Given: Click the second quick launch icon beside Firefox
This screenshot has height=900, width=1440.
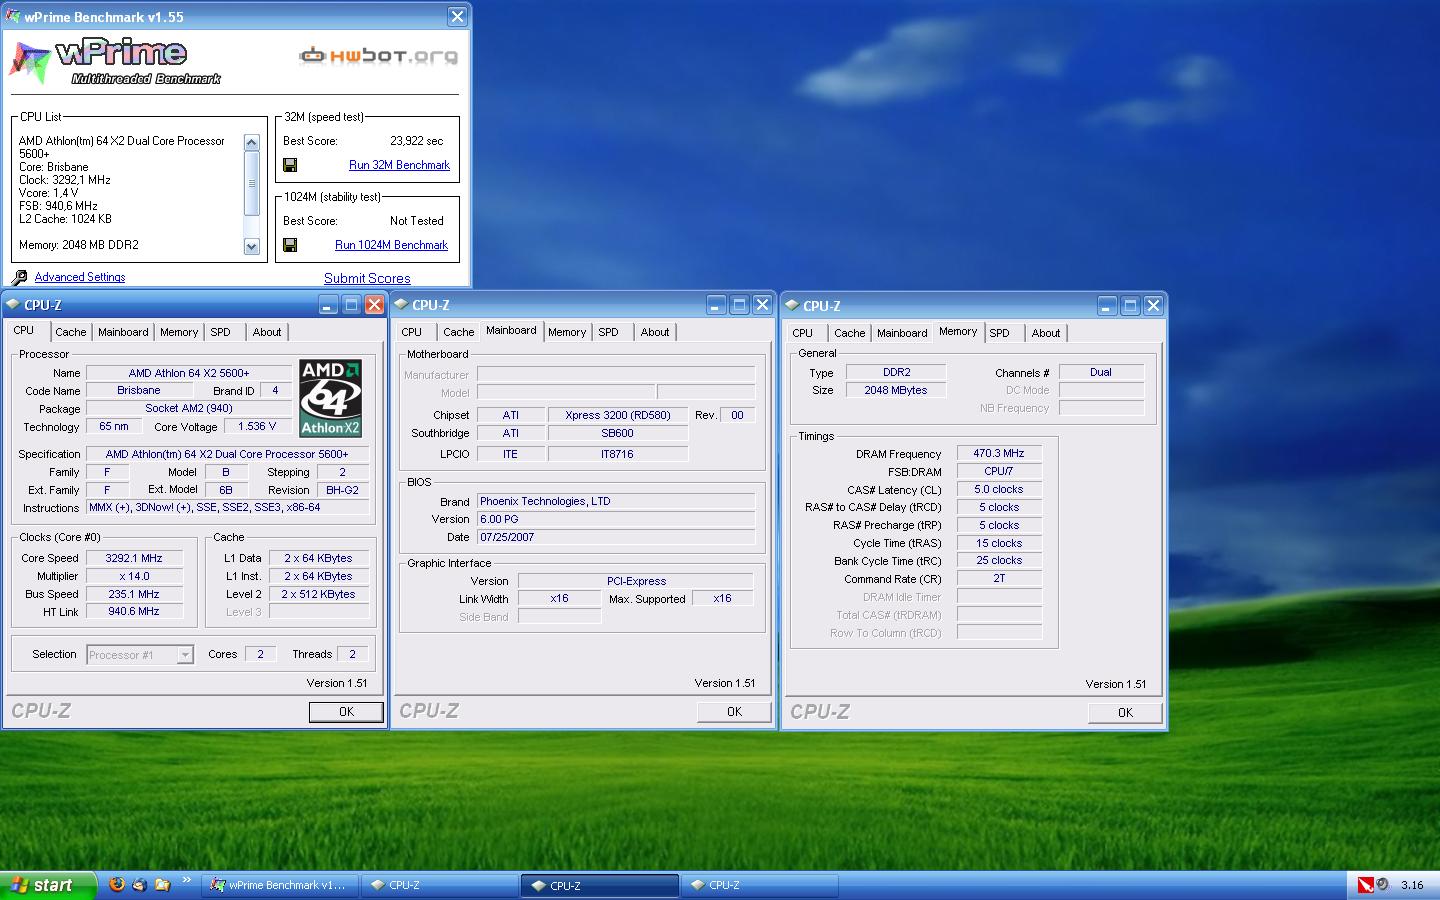Looking at the screenshot, I should [140, 884].
